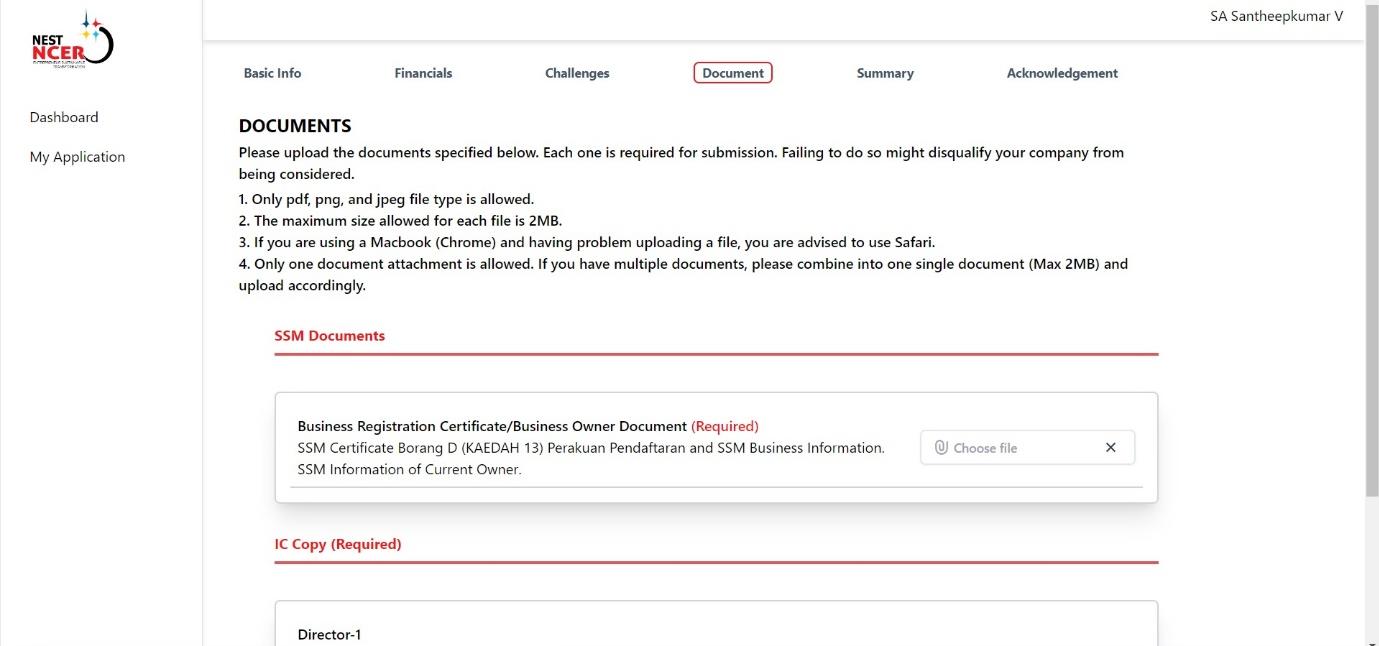Screen dimensions: 1379x646
Task: Click the scrollbar up arrow
Action: tap(1371, 6)
